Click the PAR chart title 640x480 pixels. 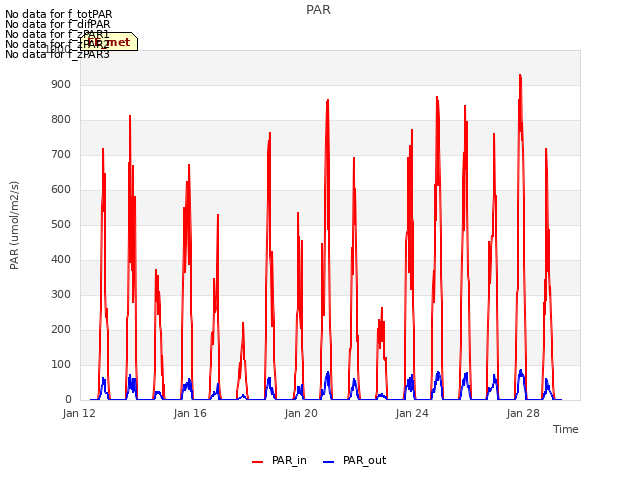[318, 10]
